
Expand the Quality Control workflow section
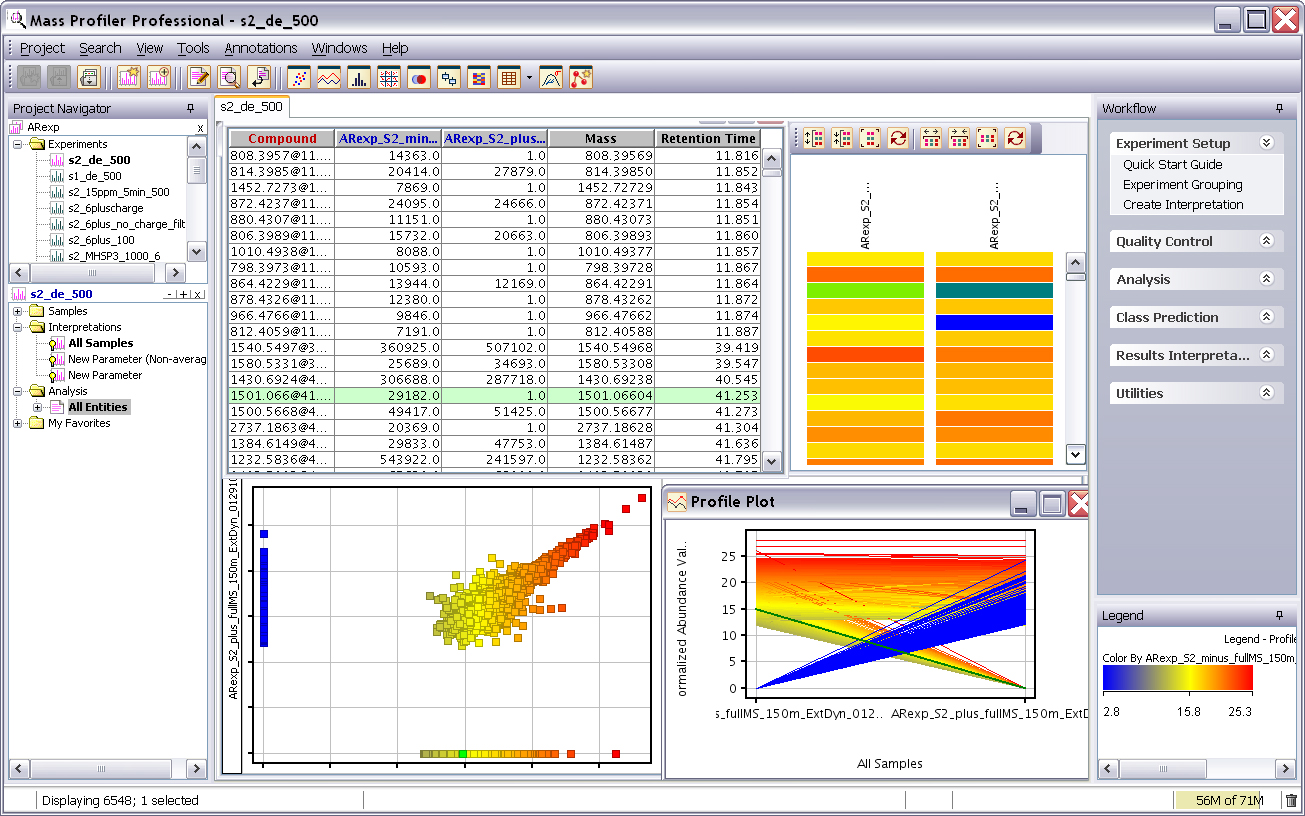tap(1266, 241)
